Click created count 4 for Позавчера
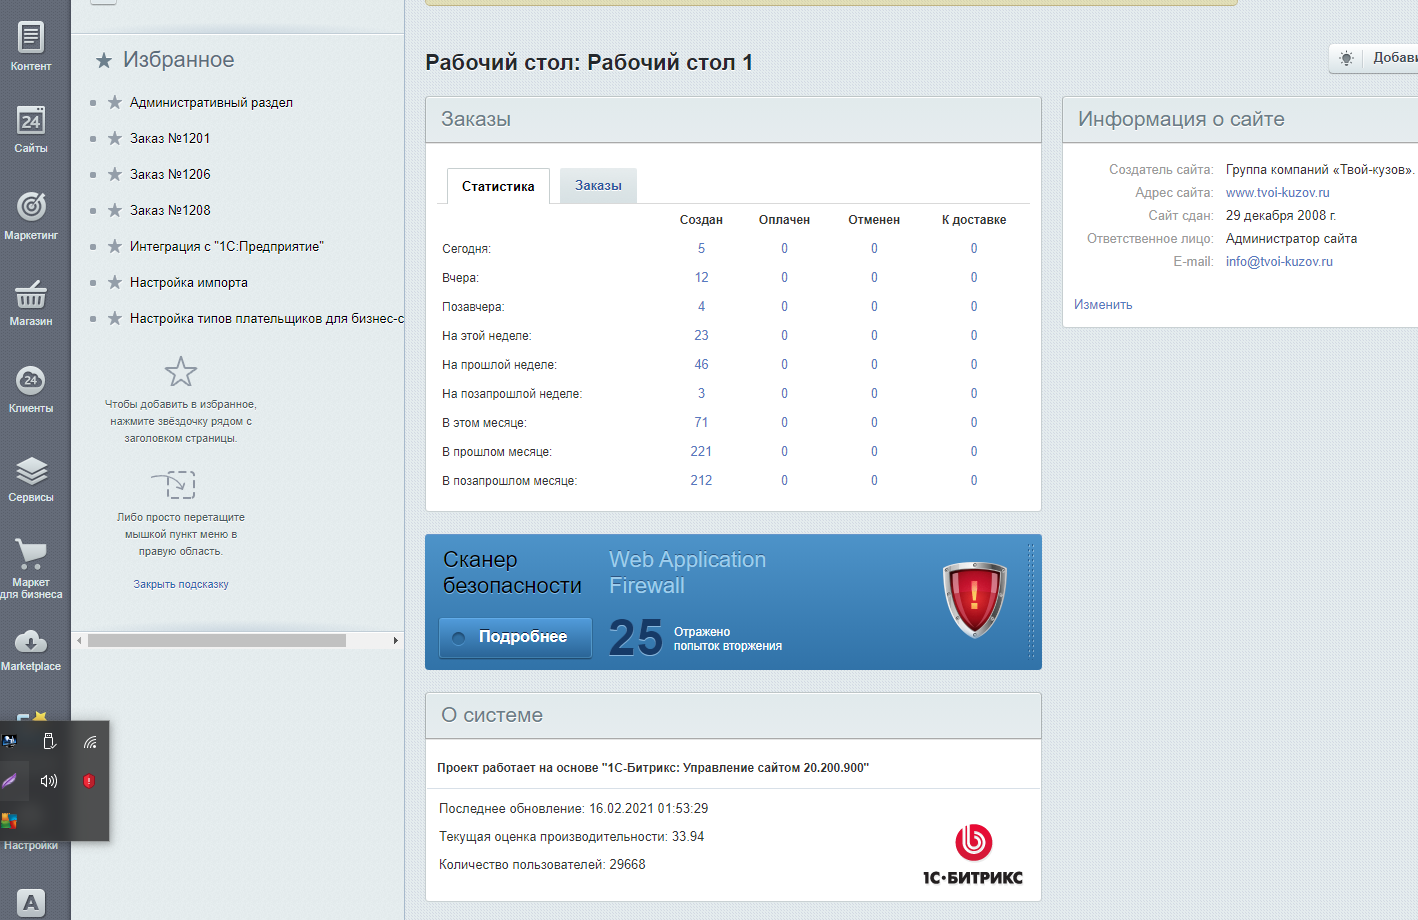This screenshot has height=920, width=1418. click(x=701, y=306)
